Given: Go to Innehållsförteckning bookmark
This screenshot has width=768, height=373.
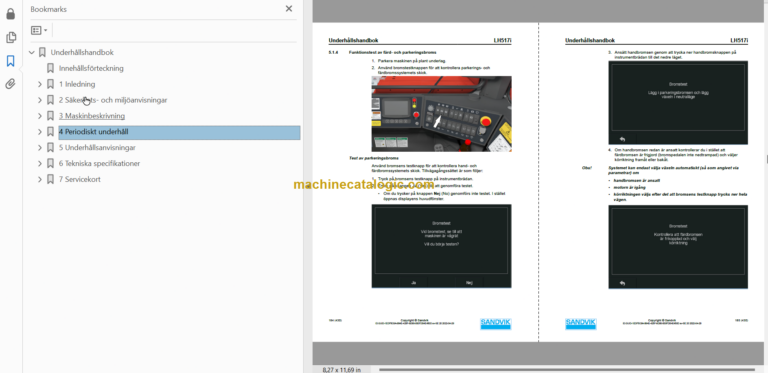Looking at the screenshot, I should pos(91,69).
